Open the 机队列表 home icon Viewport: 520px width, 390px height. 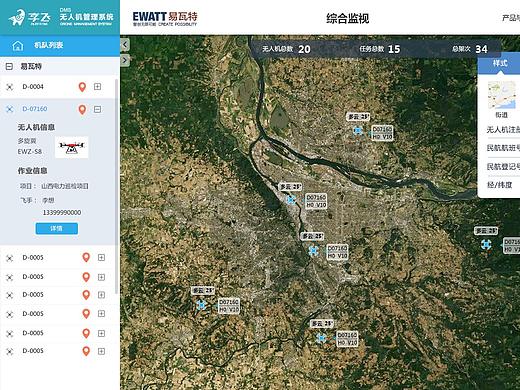pyautogui.click(x=18, y=45)
